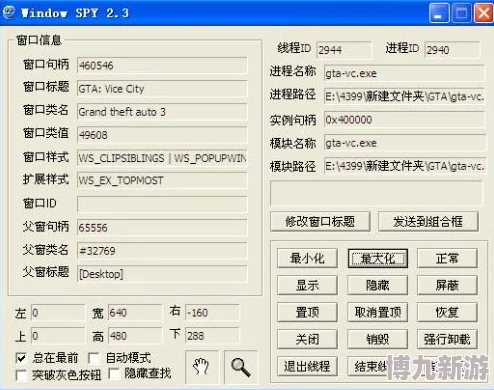The height and width of the screenshot is (390, 494).
Task: Click the 恢复 button
Action: [447, 312]
